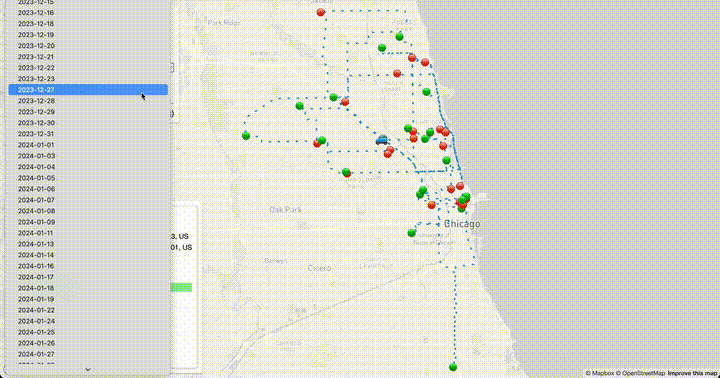Image resolution: width=720 pixels, height=378 pixels.
Task: Choose New Year's date 2024-01-01
Action: click(x=88, y=145)
